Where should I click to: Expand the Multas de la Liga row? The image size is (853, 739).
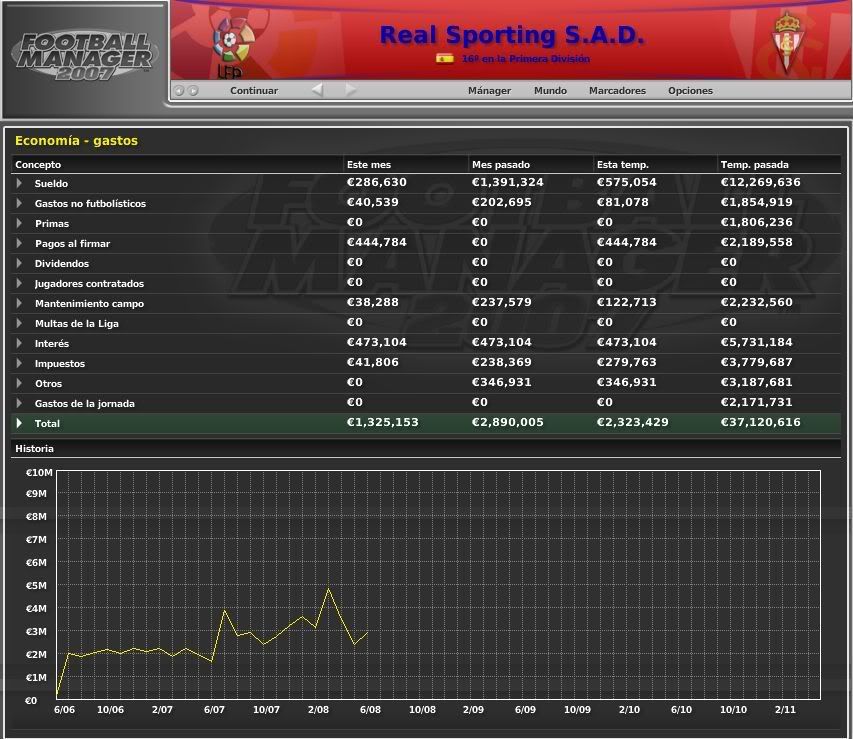pyautogui.click(x=20, y=323)
